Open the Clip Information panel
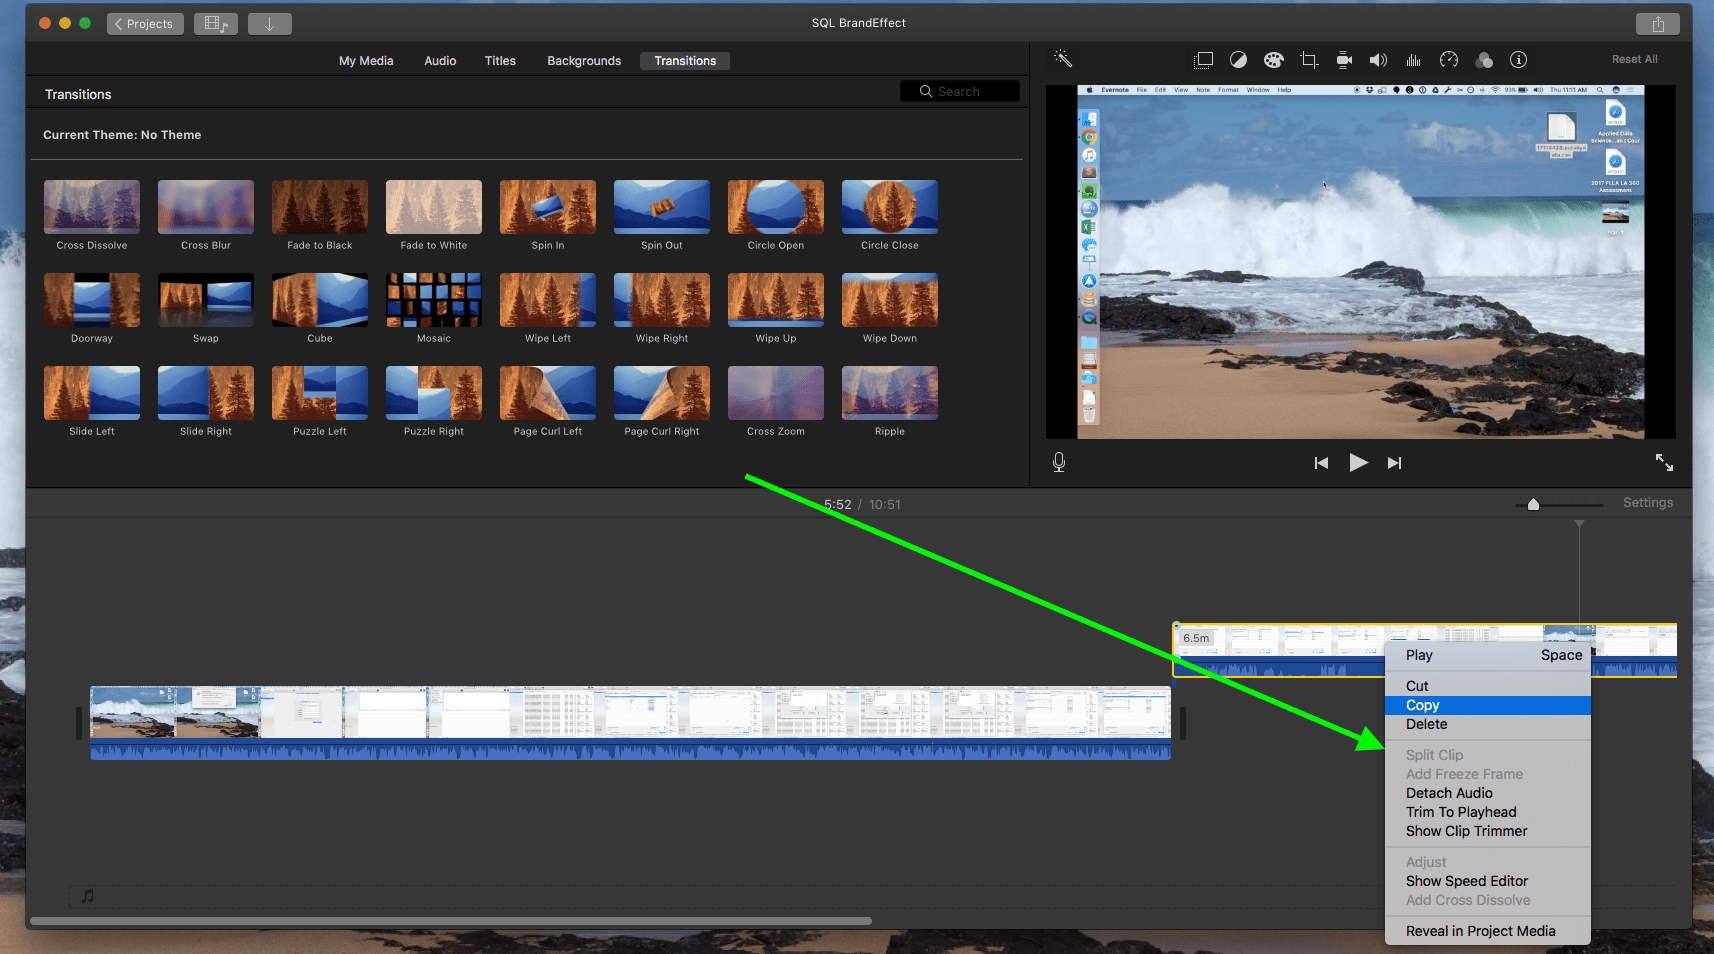 1518,59
